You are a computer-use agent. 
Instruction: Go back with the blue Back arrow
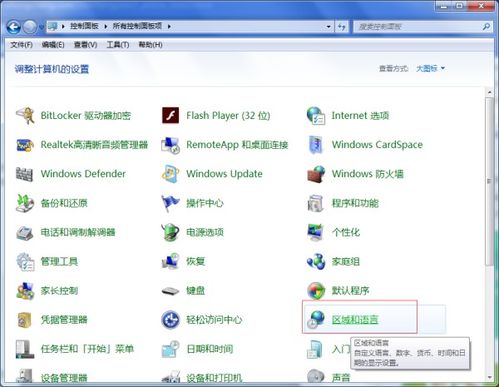[x=13, y=27]
